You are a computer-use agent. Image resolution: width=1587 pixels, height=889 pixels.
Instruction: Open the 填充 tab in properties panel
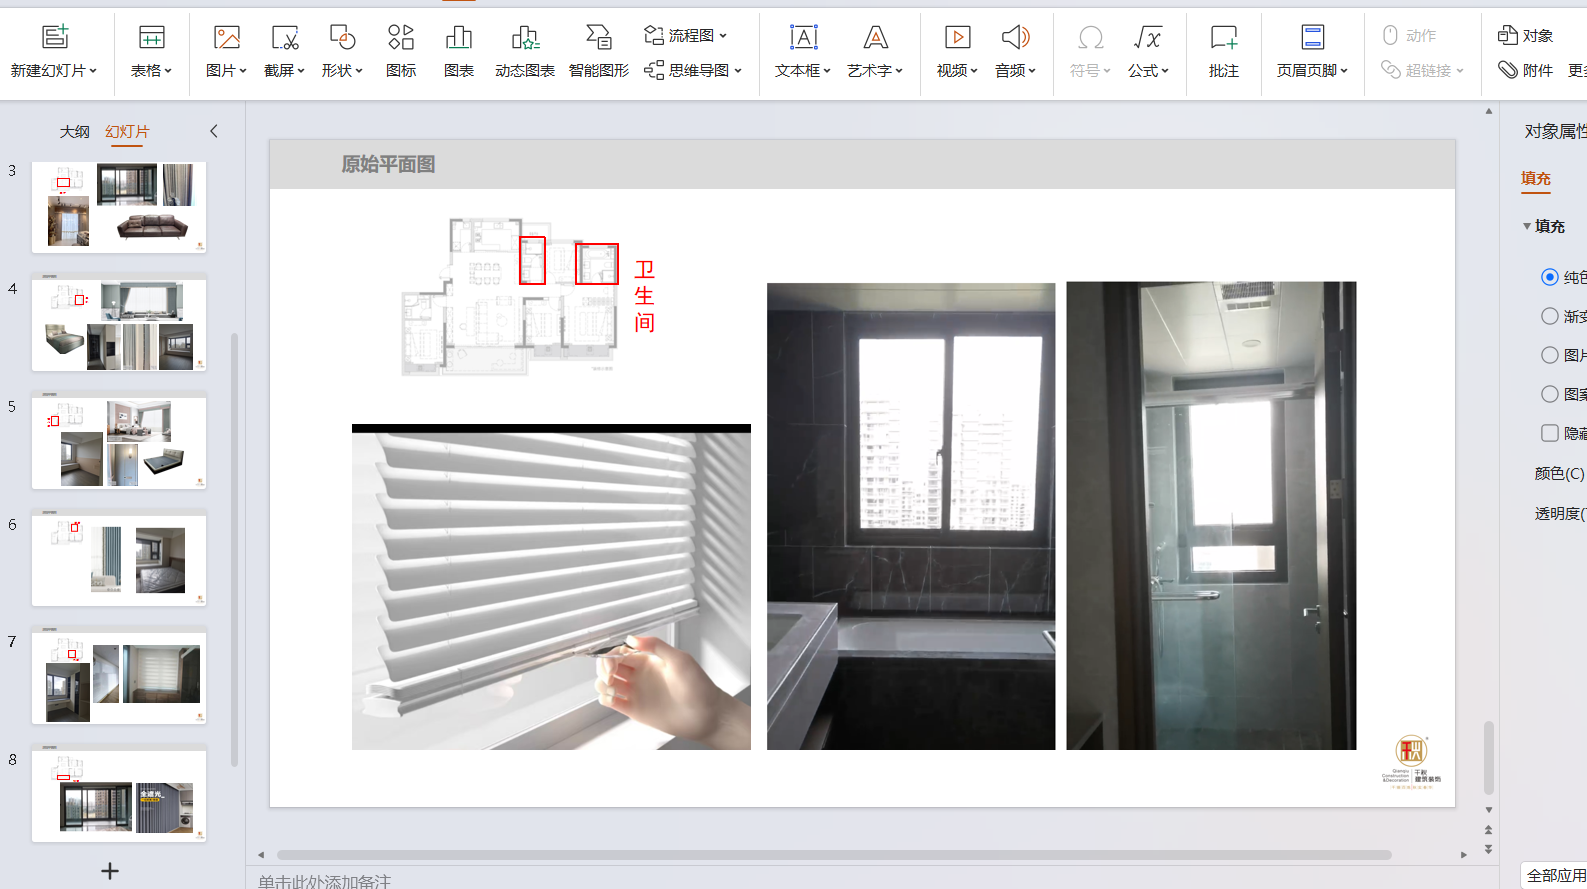click(1535, 178)
